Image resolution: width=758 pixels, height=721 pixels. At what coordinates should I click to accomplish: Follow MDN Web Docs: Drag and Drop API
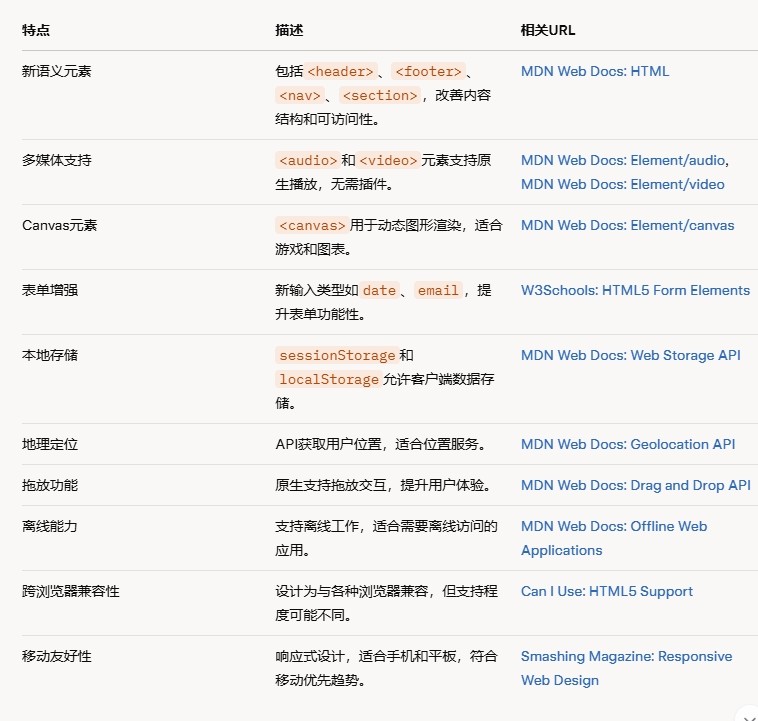coord(635,485)
